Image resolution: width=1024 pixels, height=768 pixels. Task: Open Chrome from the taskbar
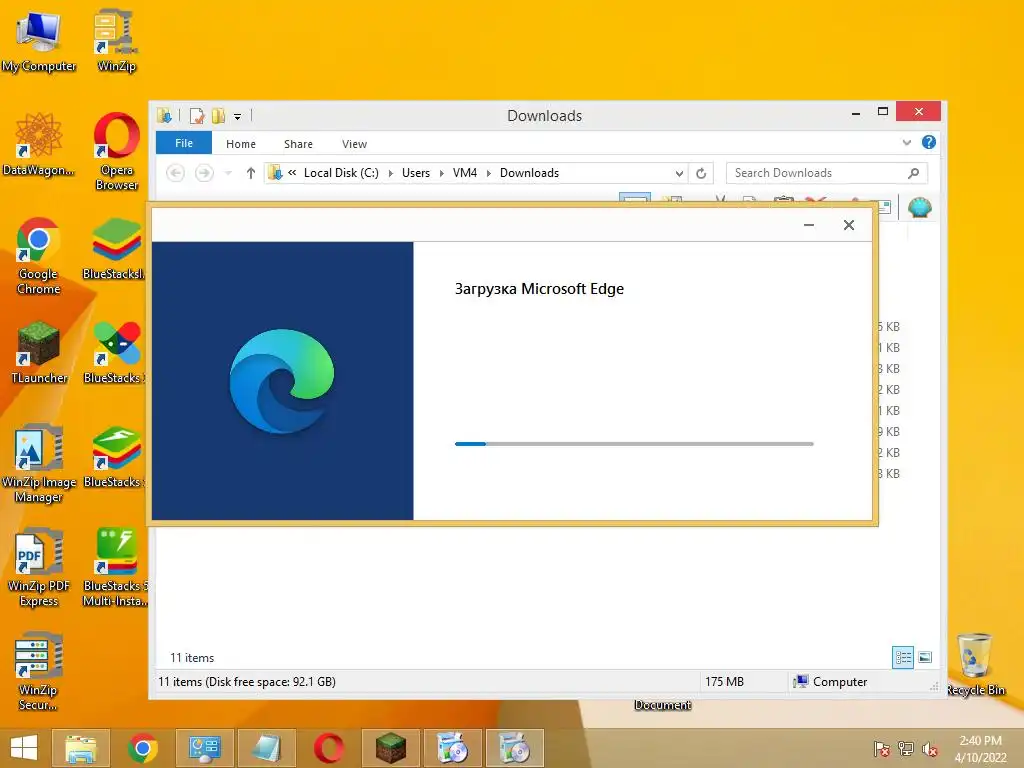143,748
